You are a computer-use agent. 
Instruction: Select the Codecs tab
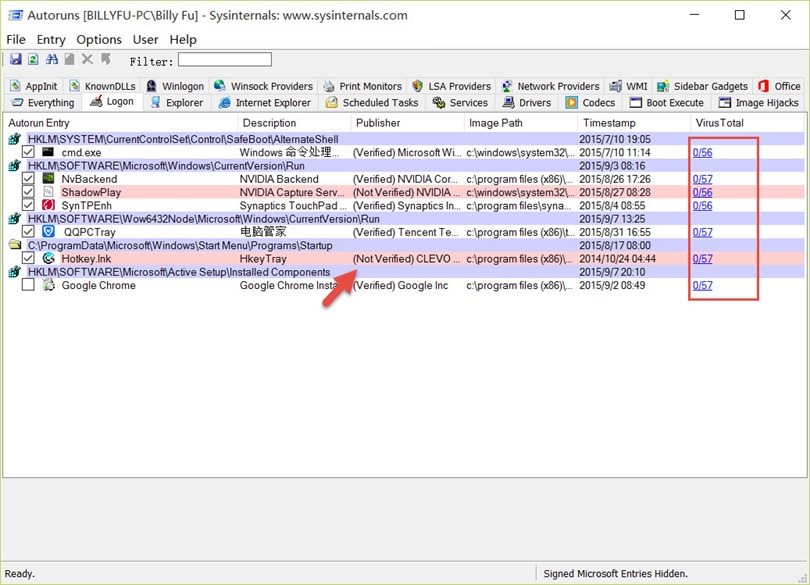pos(590,103)
